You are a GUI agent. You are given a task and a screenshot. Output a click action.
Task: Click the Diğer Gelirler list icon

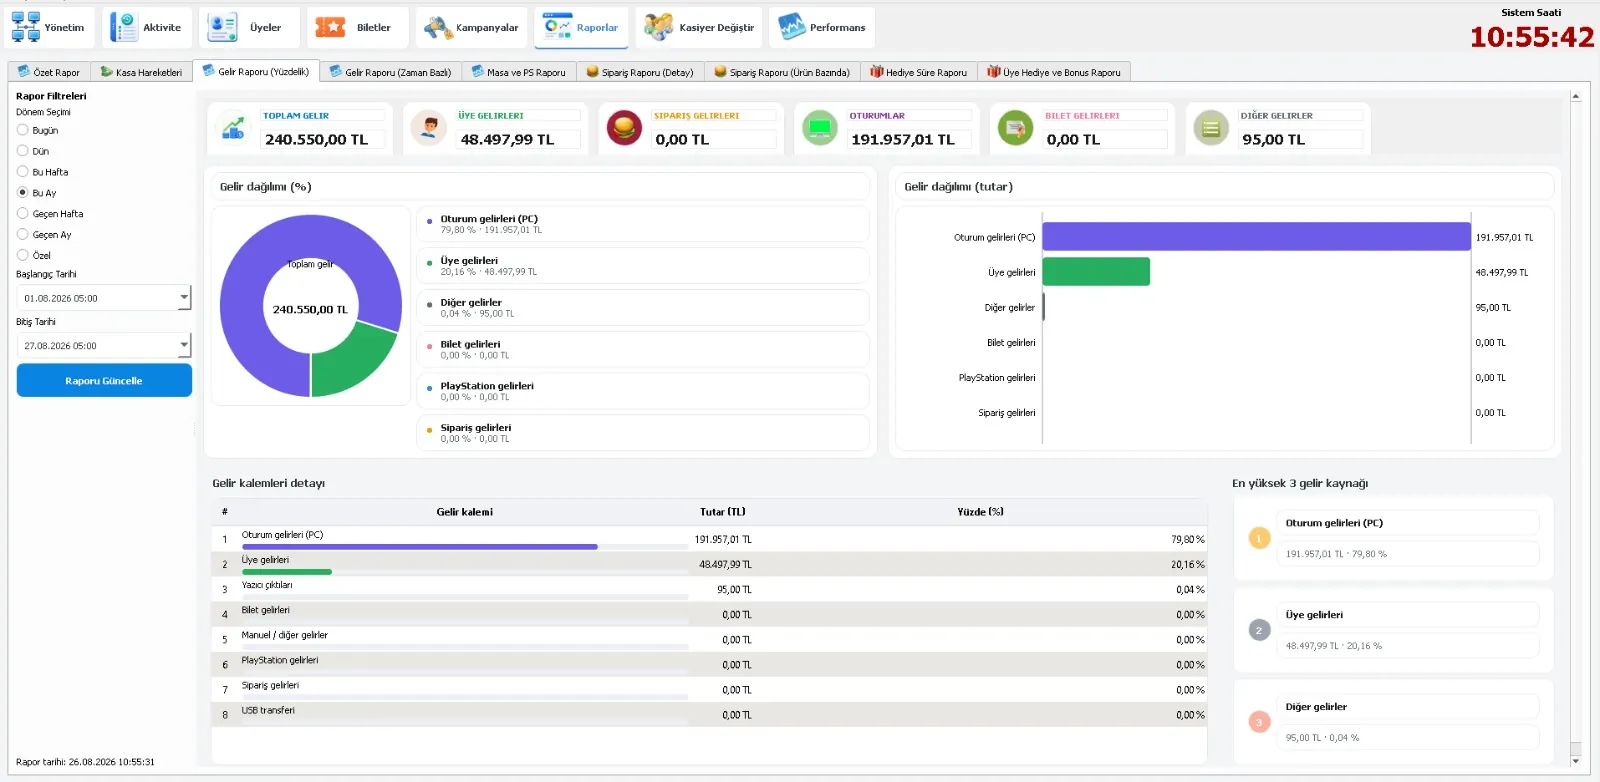click(1211, 128)
